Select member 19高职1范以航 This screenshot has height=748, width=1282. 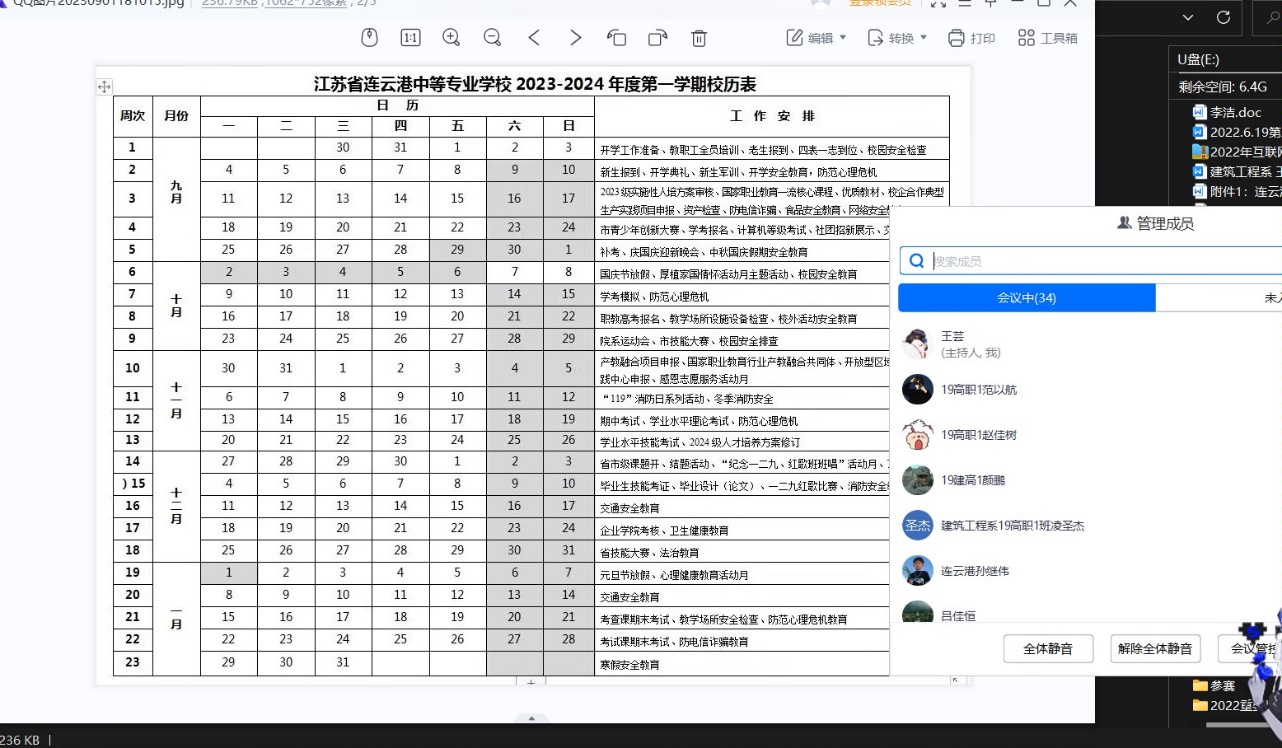coord(1090,389)
